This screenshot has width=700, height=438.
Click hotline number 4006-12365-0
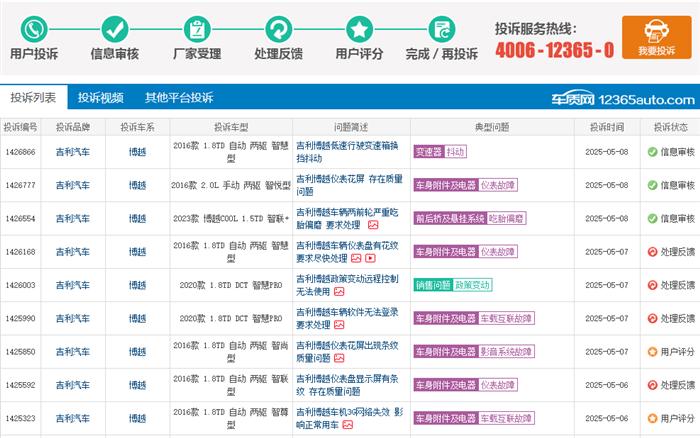coord(555,50)
